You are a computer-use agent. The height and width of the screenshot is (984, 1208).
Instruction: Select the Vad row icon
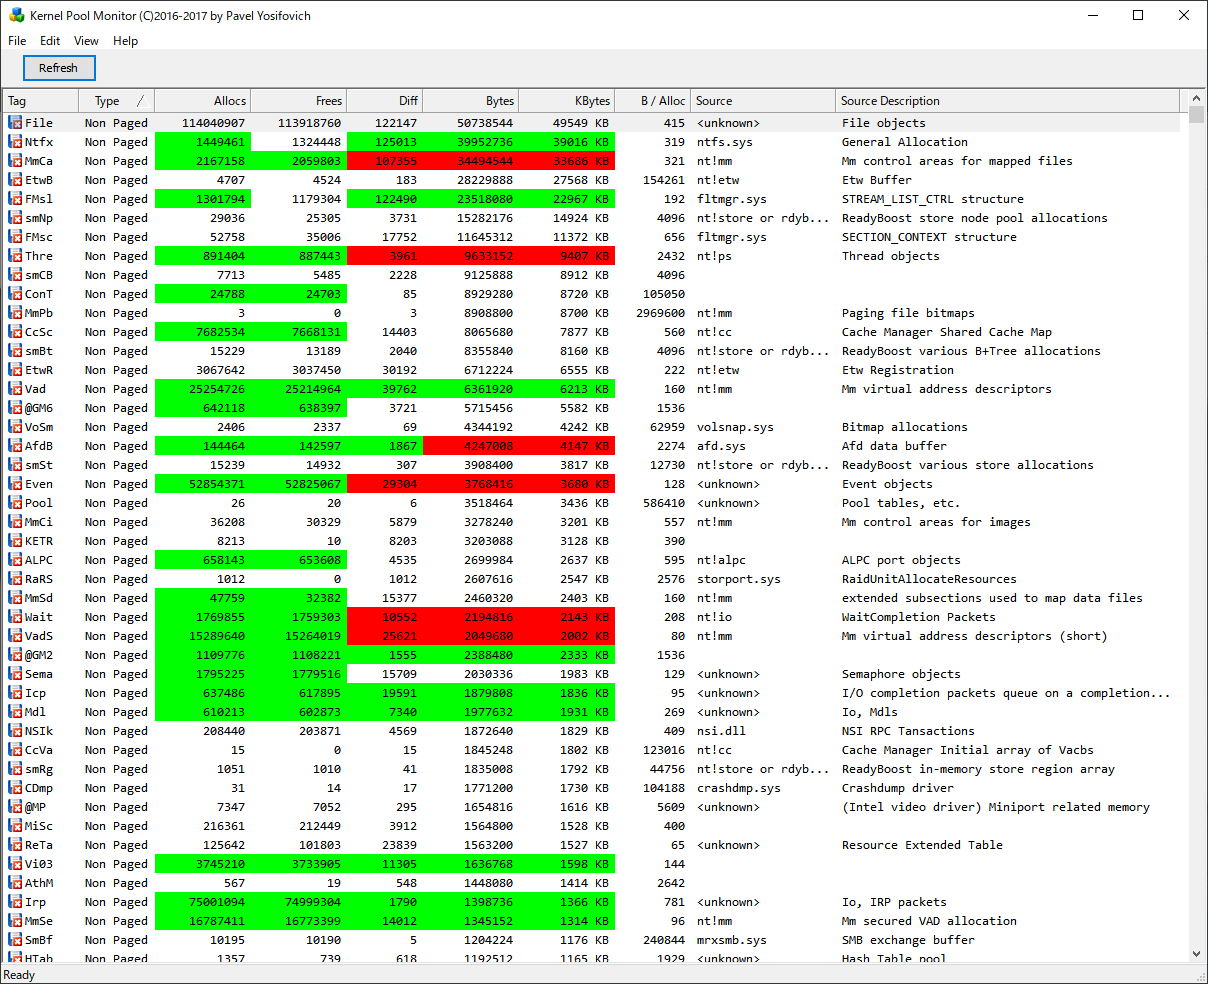point(15,389)
